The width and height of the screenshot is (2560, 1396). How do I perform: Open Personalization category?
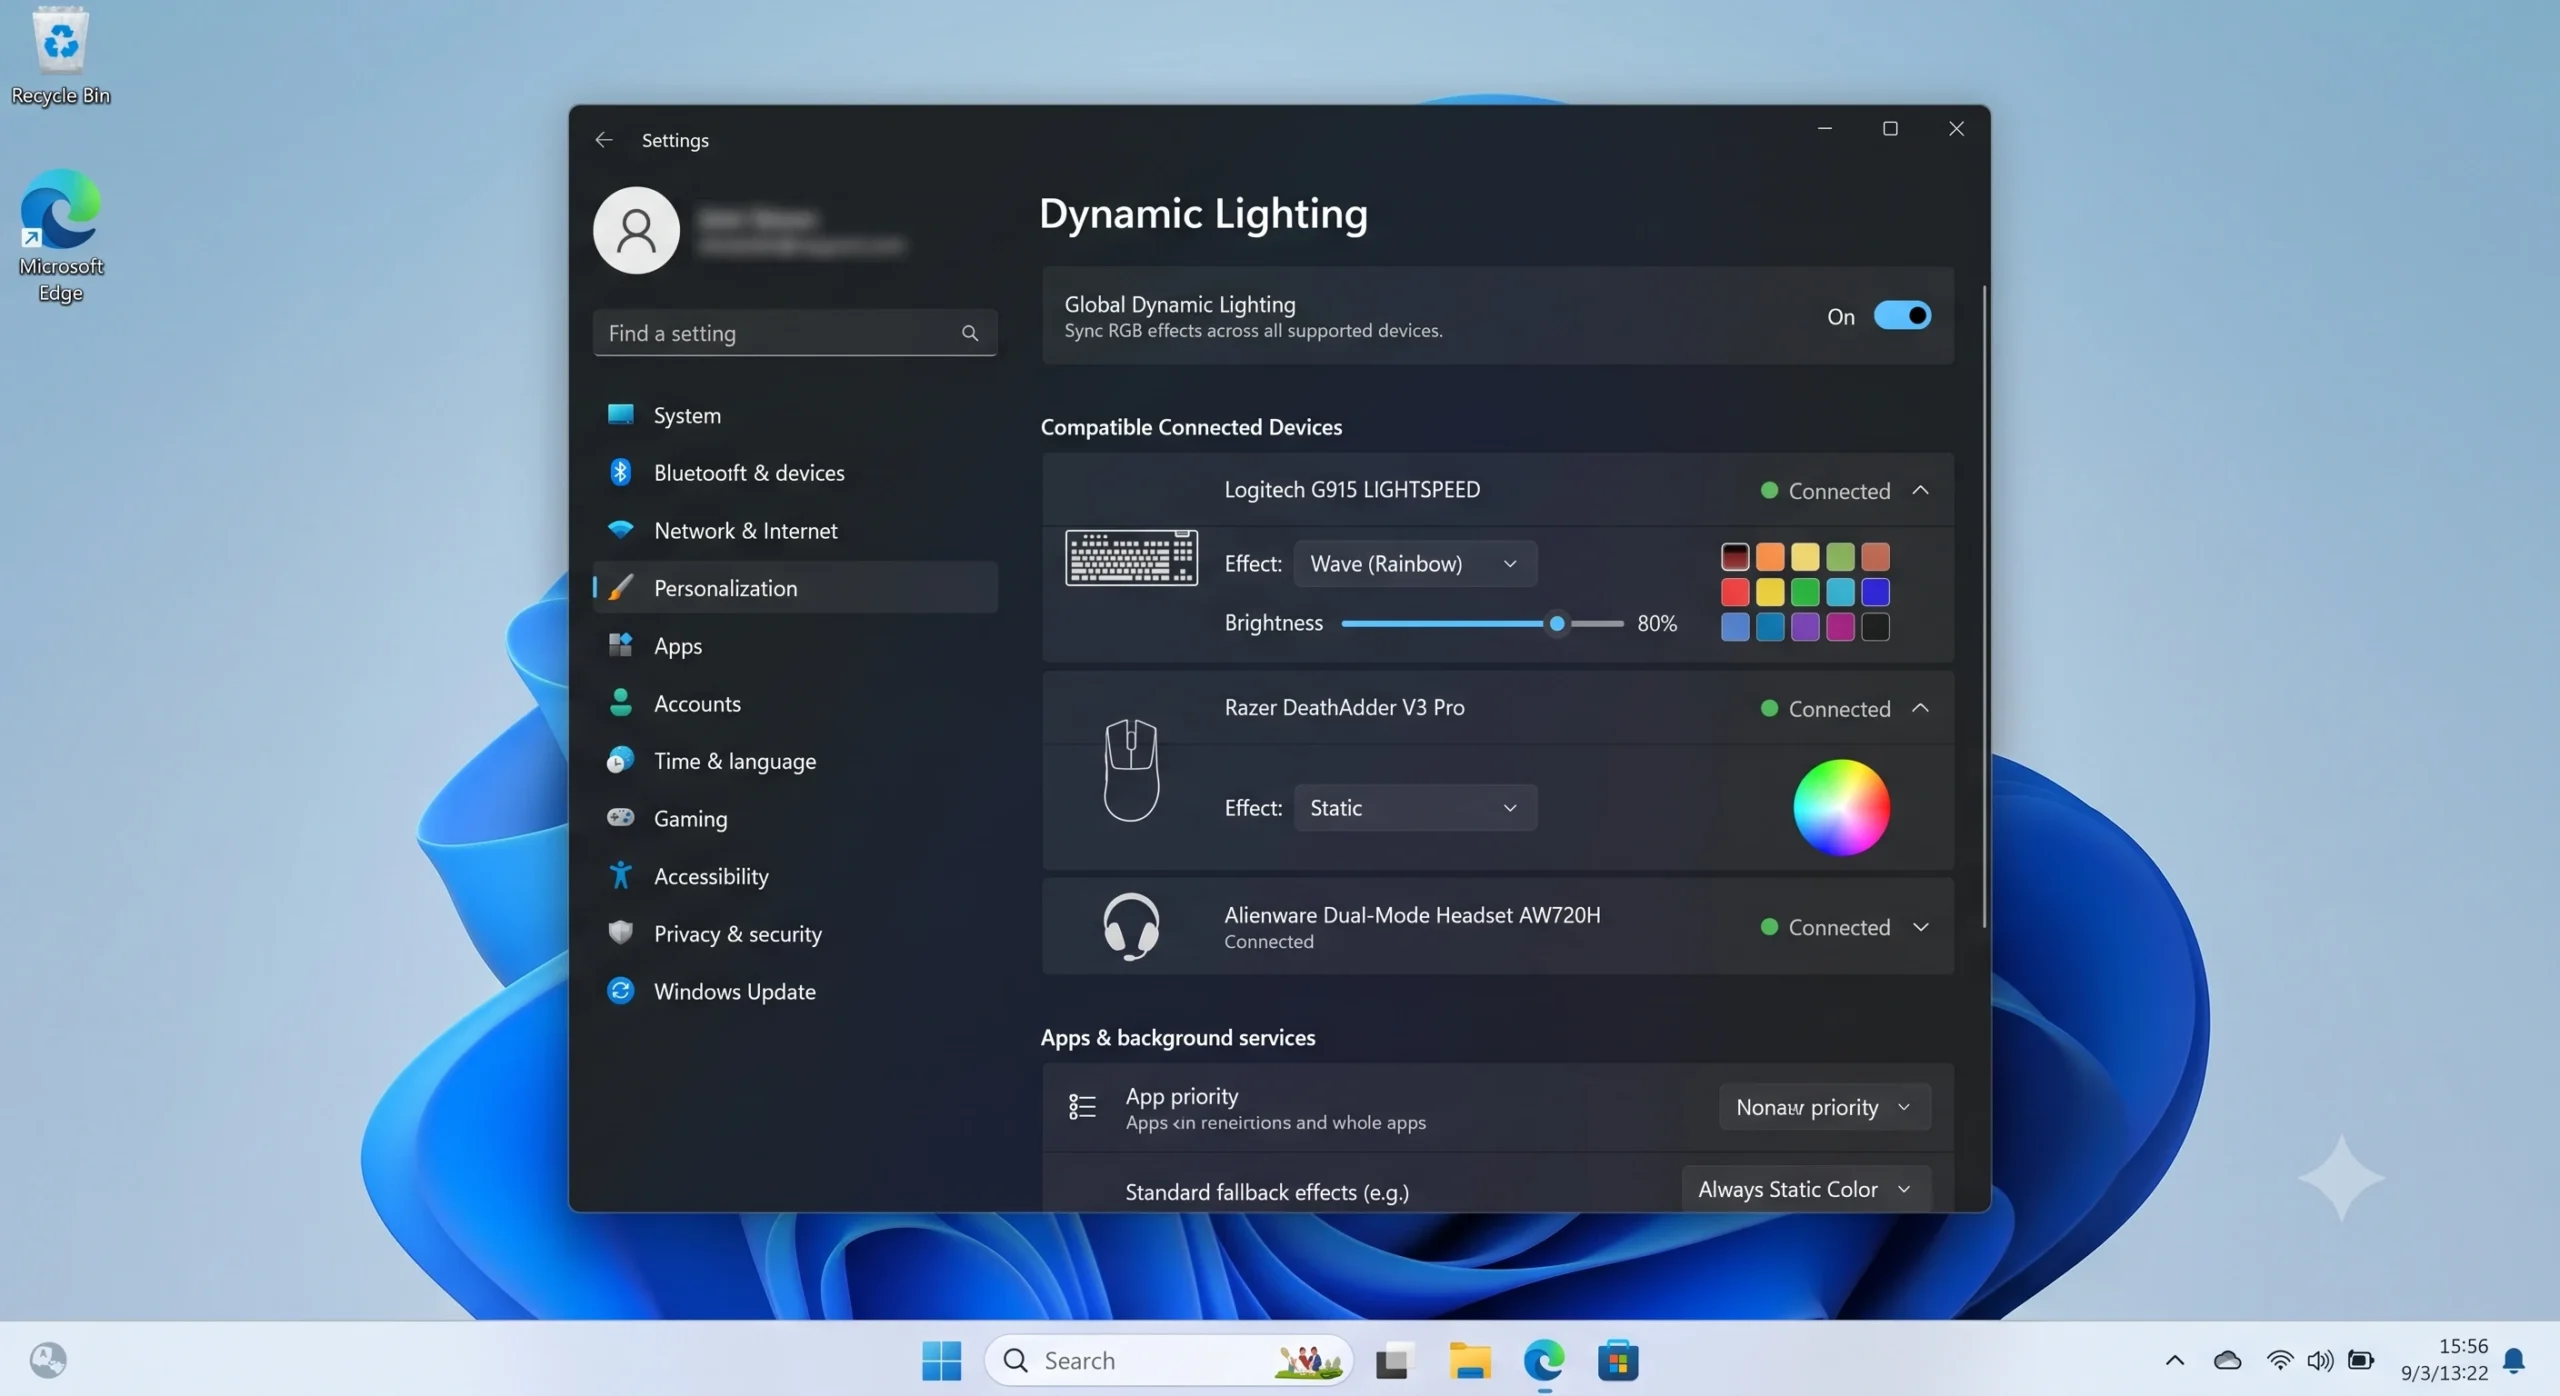(x=795, y=587)
